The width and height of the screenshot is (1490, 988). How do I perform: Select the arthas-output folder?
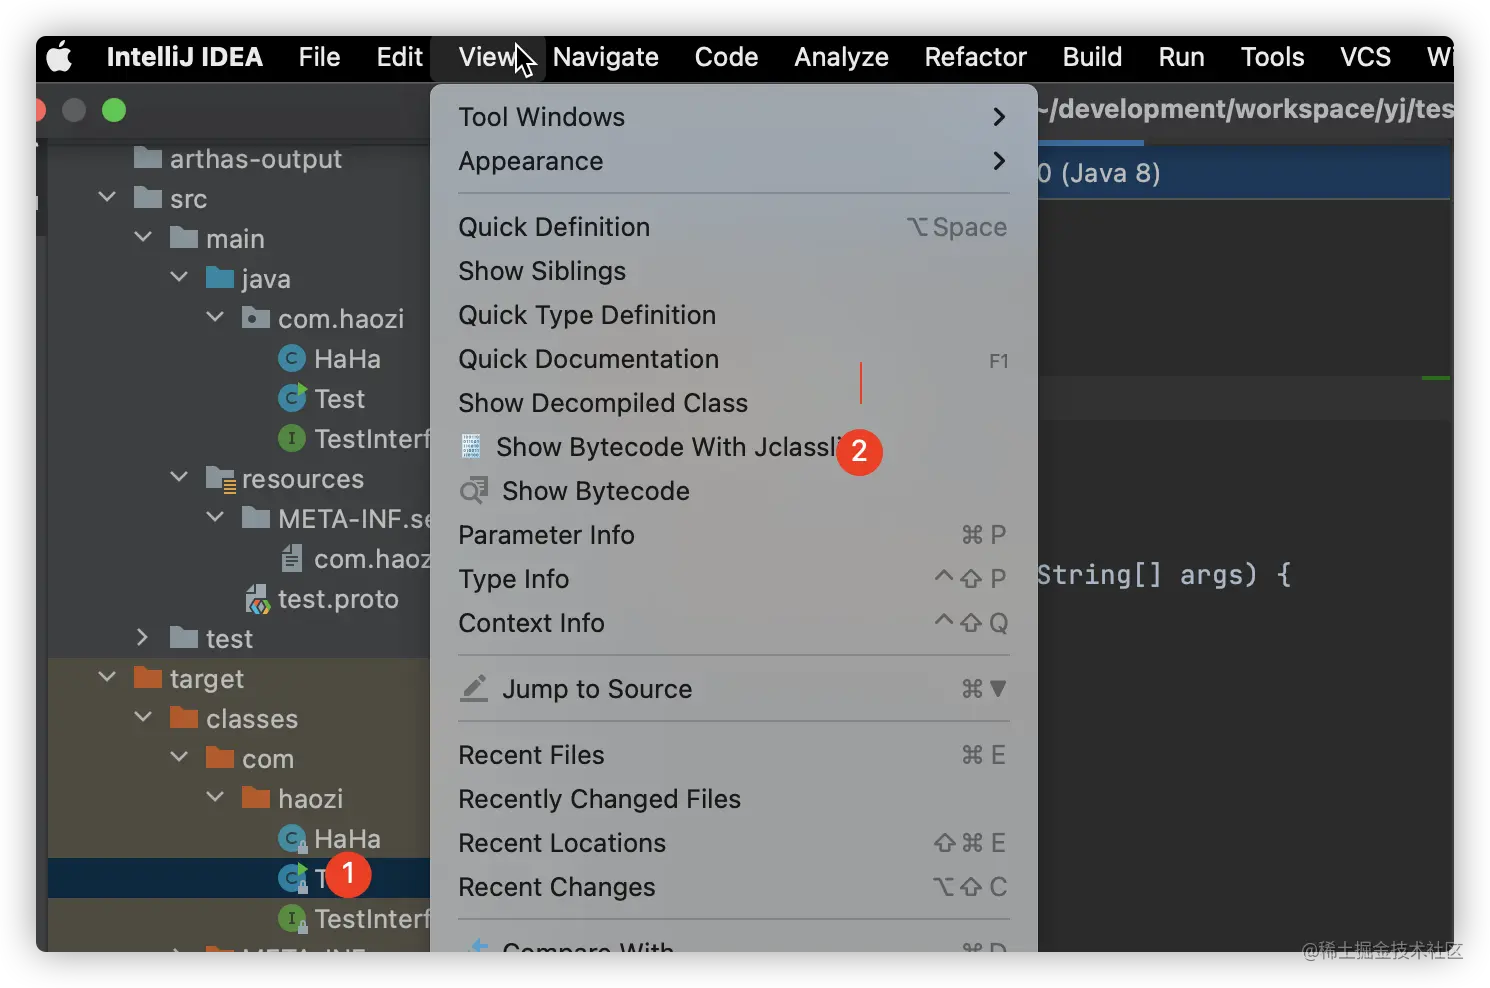click(255, 159)
